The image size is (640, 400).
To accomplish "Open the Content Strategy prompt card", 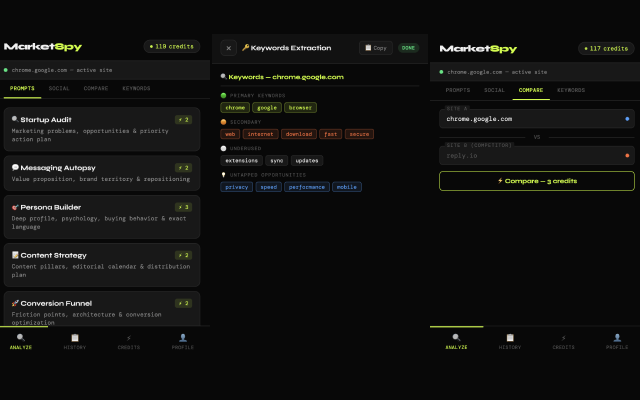I will click(102, 265).
